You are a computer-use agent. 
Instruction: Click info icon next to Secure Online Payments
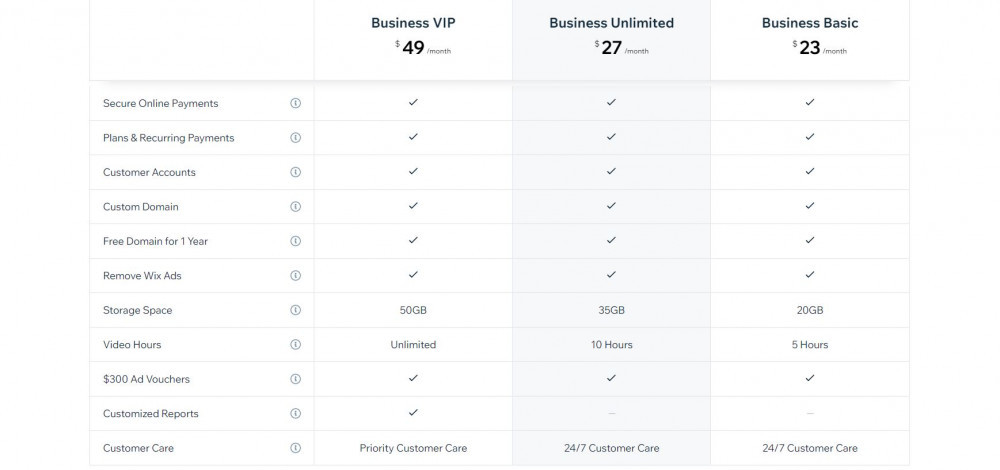click(295, 103)
